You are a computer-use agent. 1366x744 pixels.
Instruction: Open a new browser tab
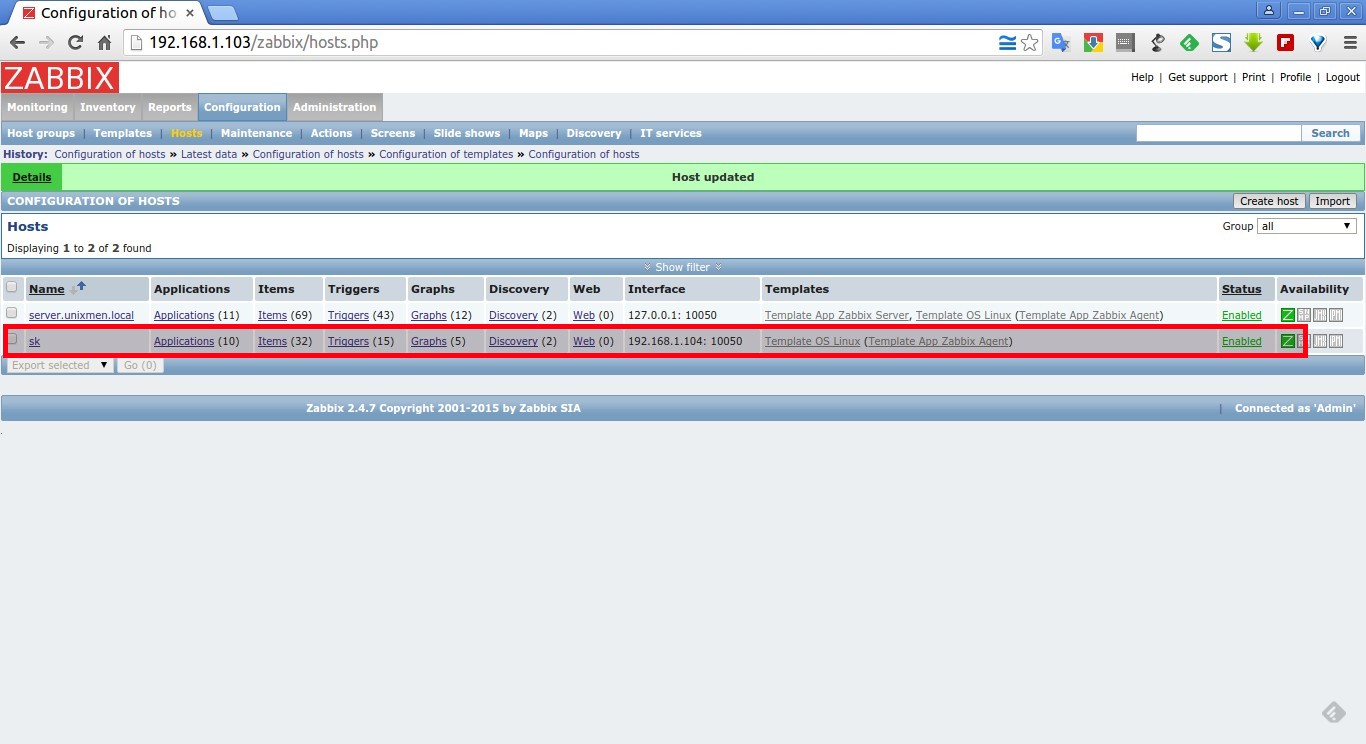click(222, 12)
